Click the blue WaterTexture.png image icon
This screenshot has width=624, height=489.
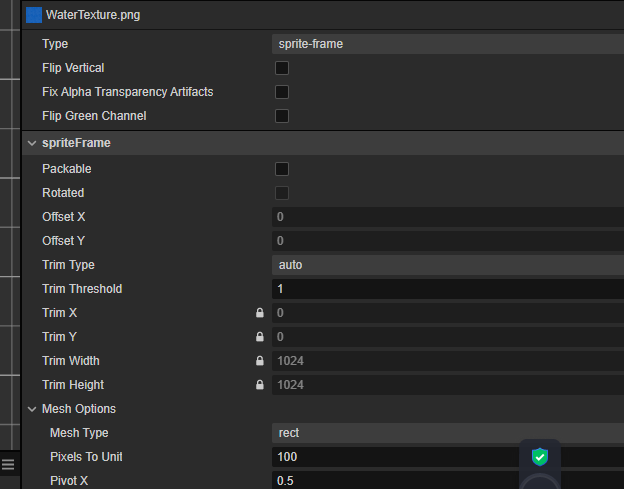[34, 15]
